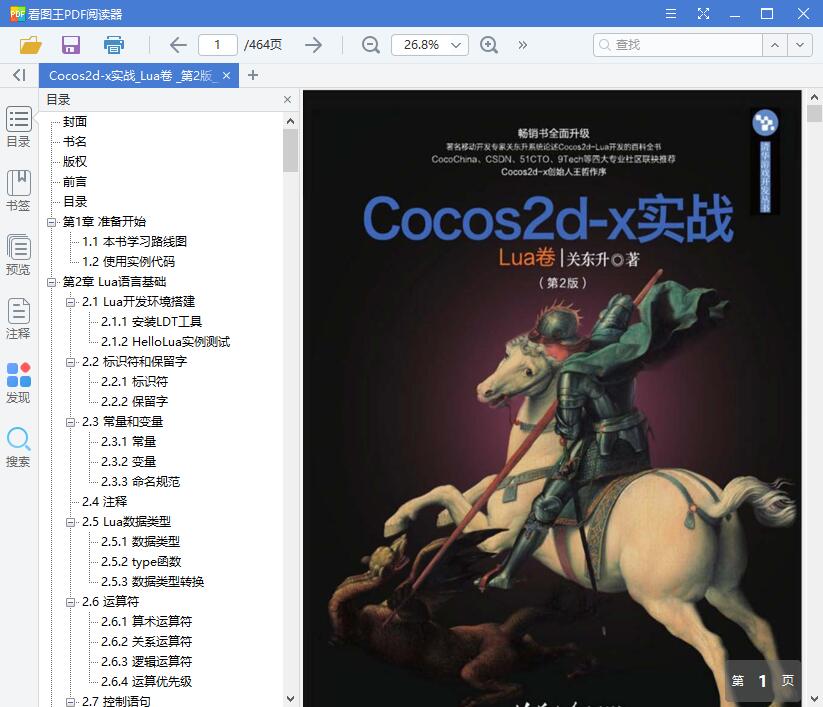823x707 pixels.
Task: Open the 目录 sidebar panel
Action: click(18, 128)
